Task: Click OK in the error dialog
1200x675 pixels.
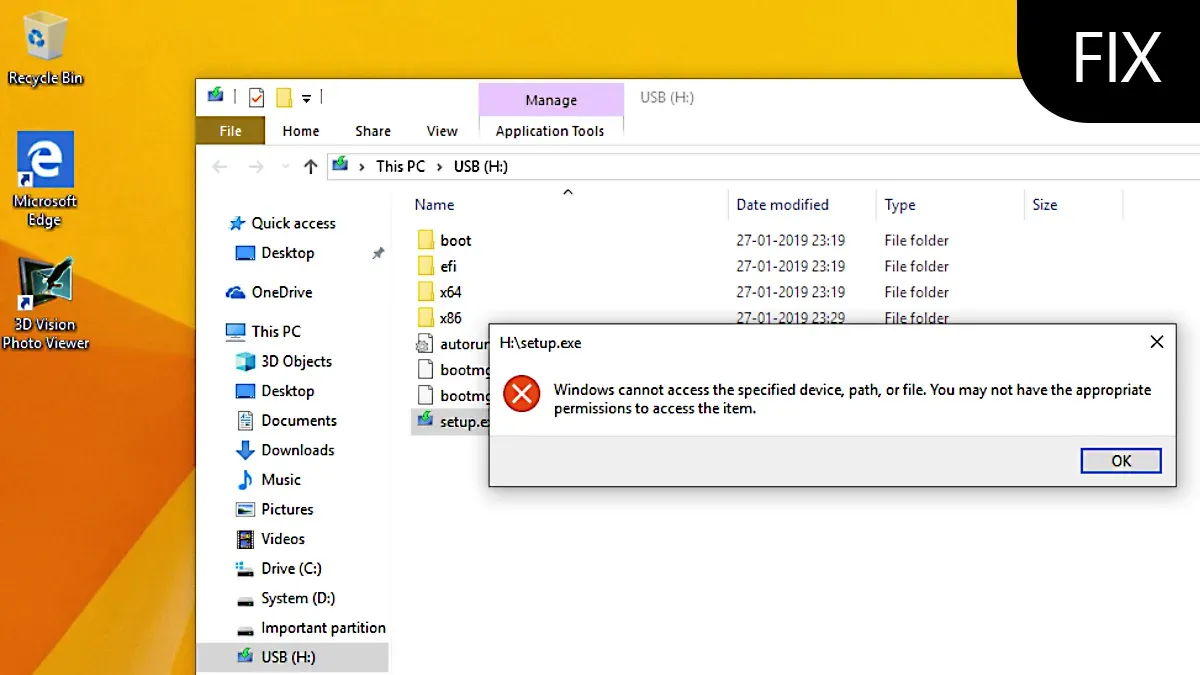Action: tap(1121, 460)
